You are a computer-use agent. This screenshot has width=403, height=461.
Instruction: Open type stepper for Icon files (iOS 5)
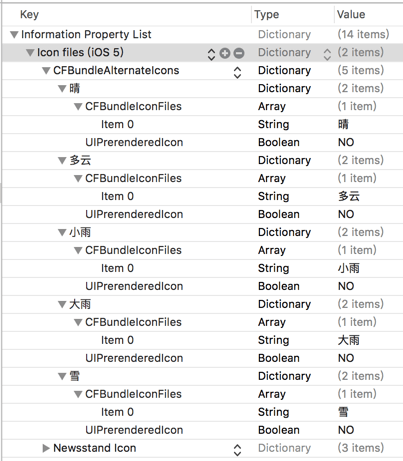[327, 54]
